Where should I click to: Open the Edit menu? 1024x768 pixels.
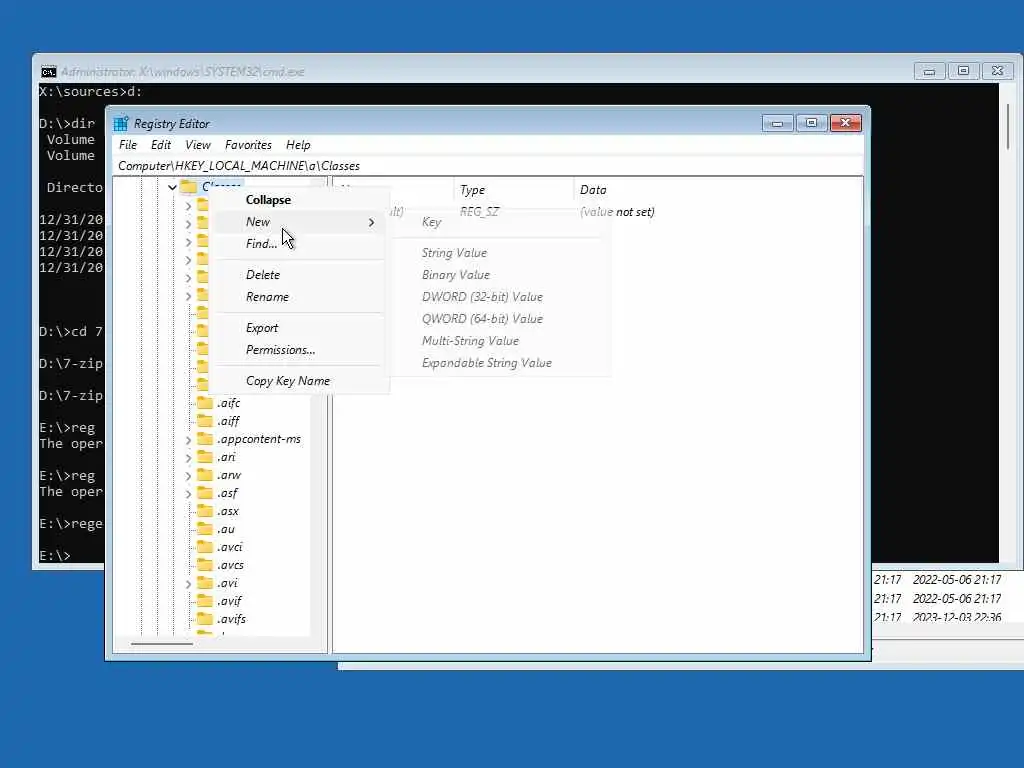161,145
